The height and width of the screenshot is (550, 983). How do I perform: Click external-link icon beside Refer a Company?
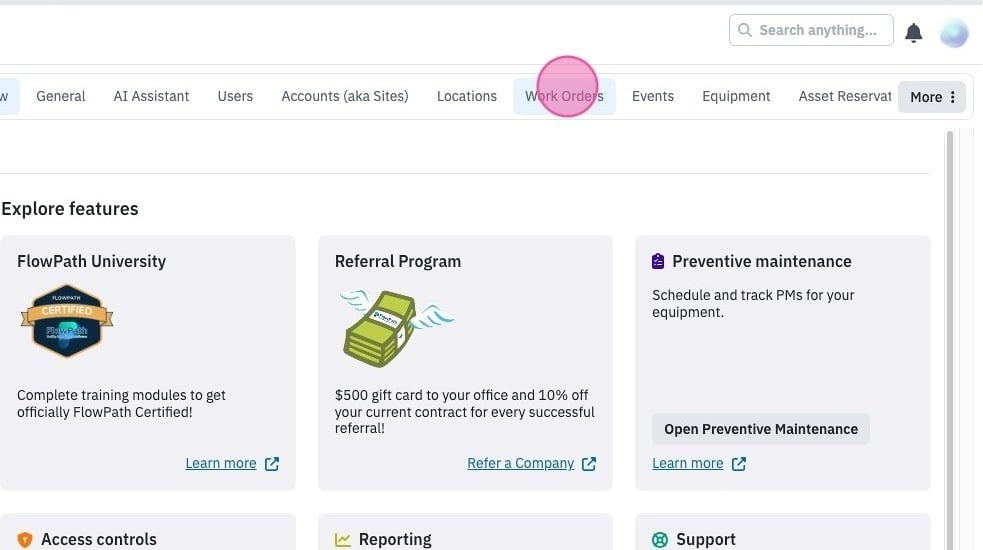tap(589, 463)
